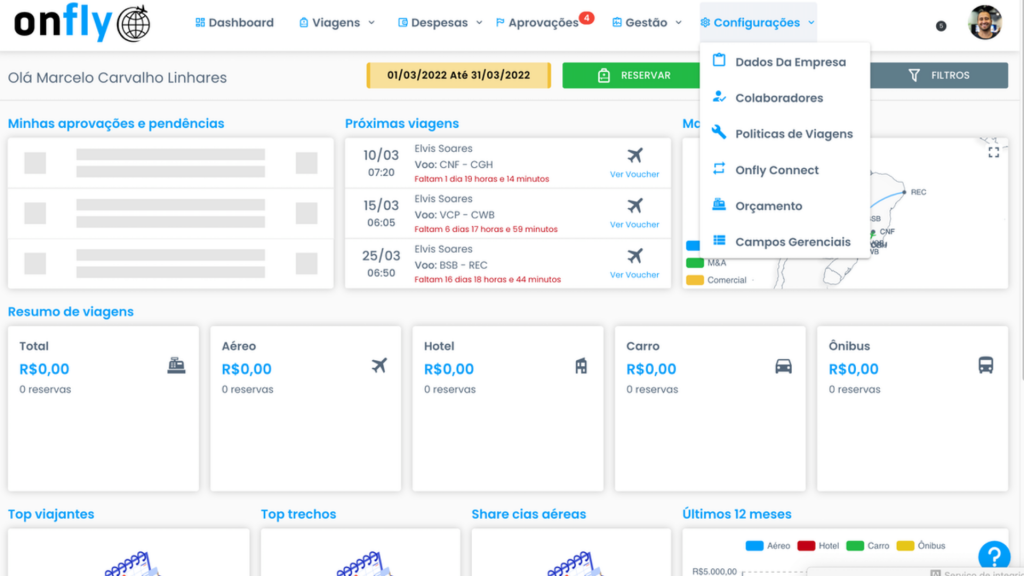The width and height of the screenshot is (1024, 576).
Task: Click the date range field 01/03/2022 Até 31/03/2022
Action: click(x=458, y=75)
